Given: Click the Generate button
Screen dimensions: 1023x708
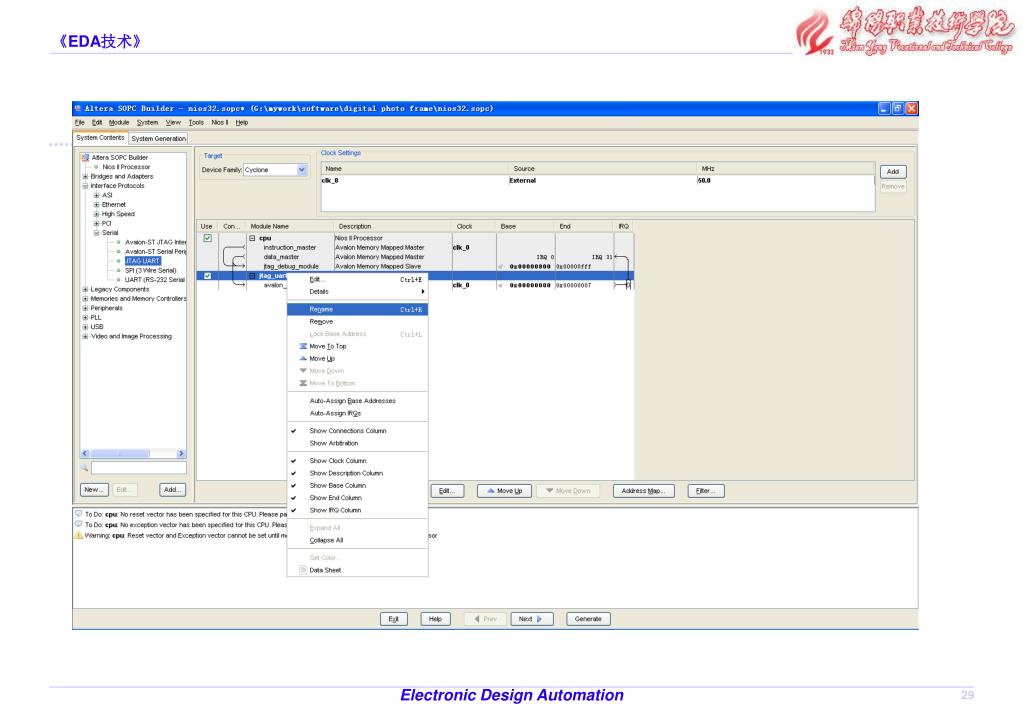Looking at the screenshot, I should click(x=588, y=619).
